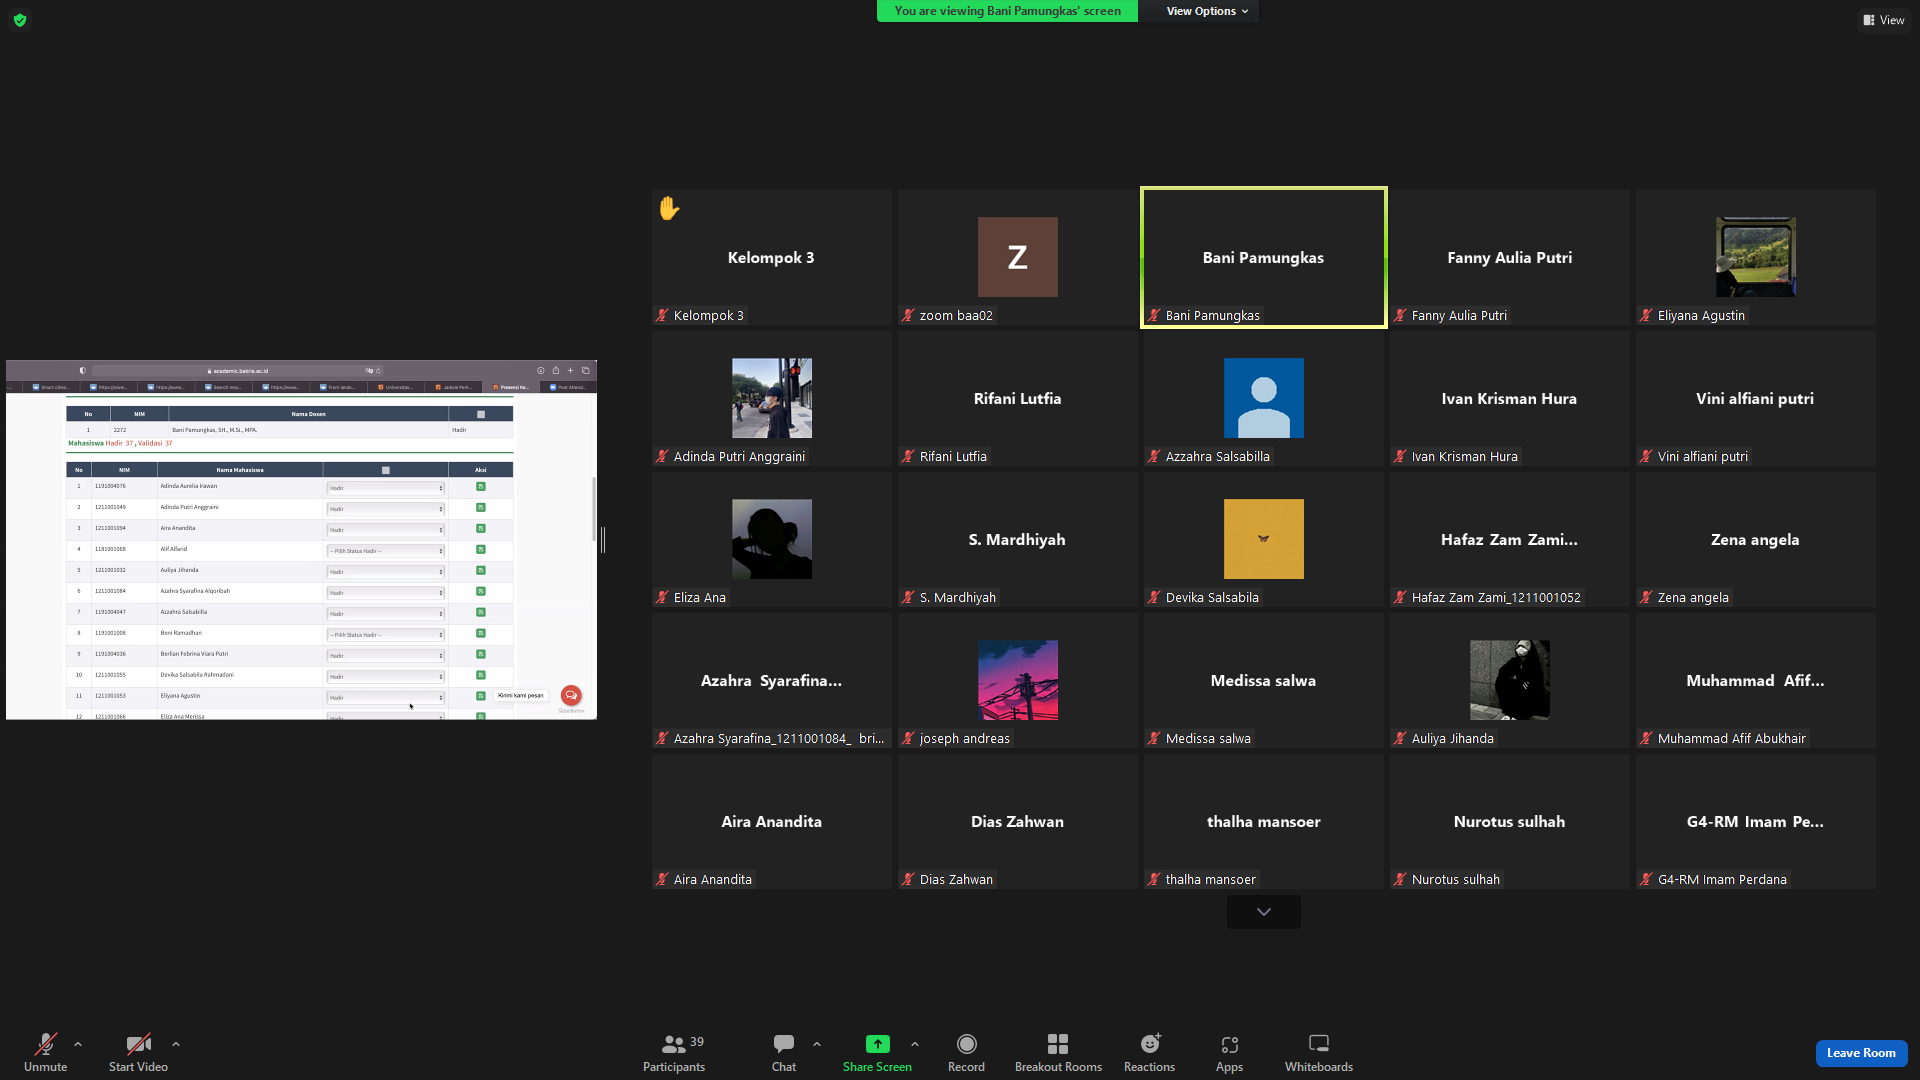
Task: Open attendance dropdown for Beni Ramadhan
Action: point(386,635)
